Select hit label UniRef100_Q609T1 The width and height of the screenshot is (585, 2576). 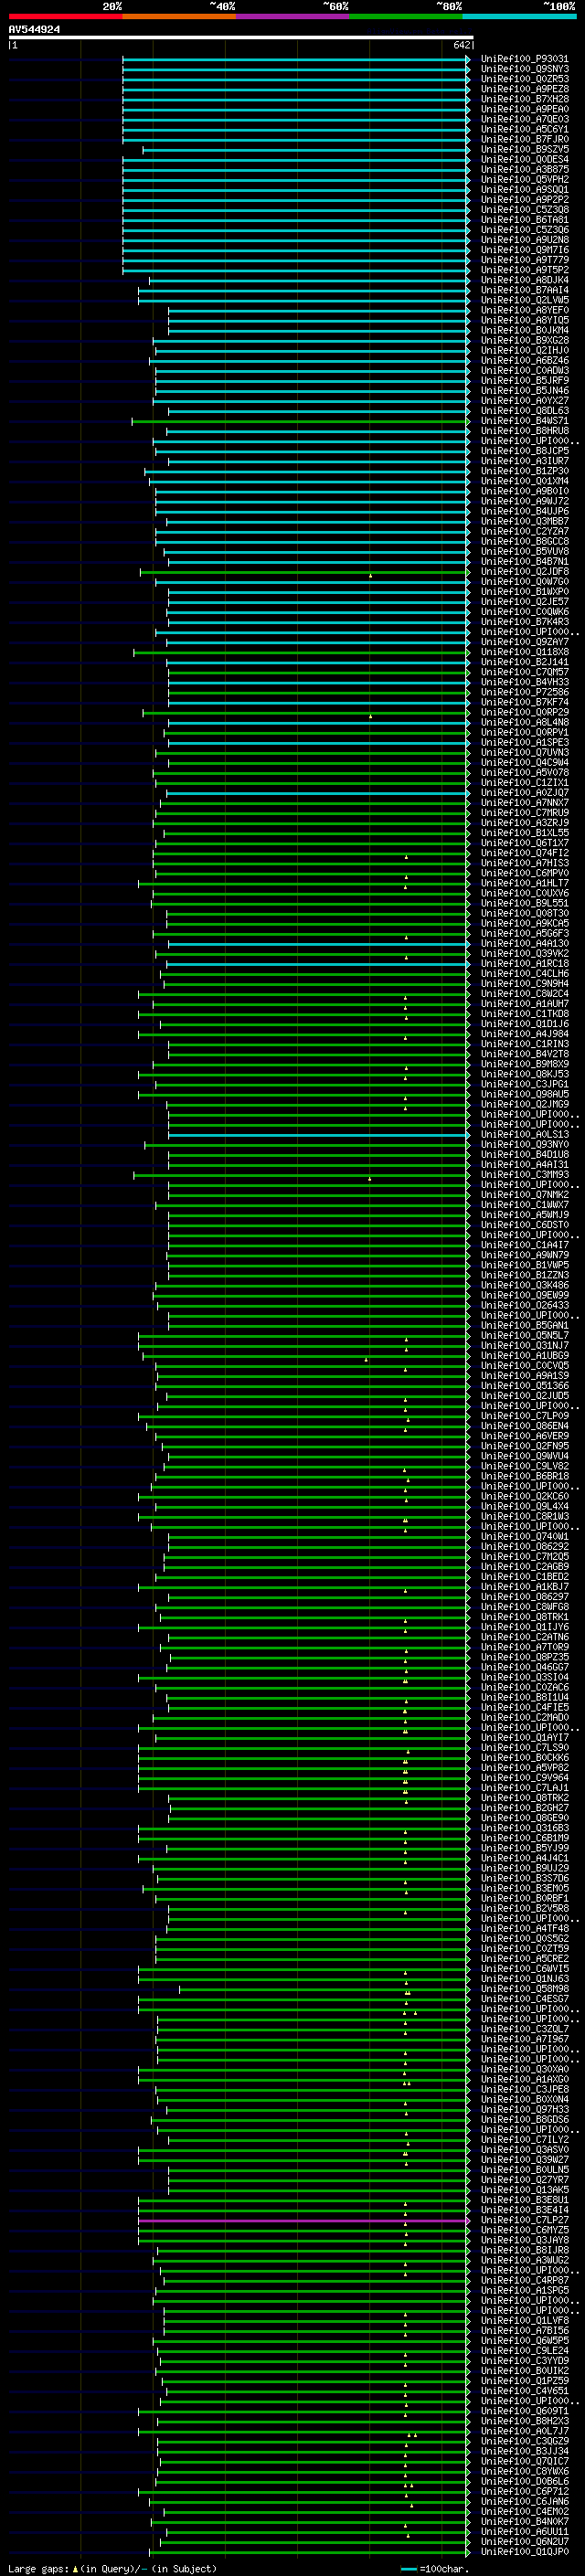click(524, 2411)
